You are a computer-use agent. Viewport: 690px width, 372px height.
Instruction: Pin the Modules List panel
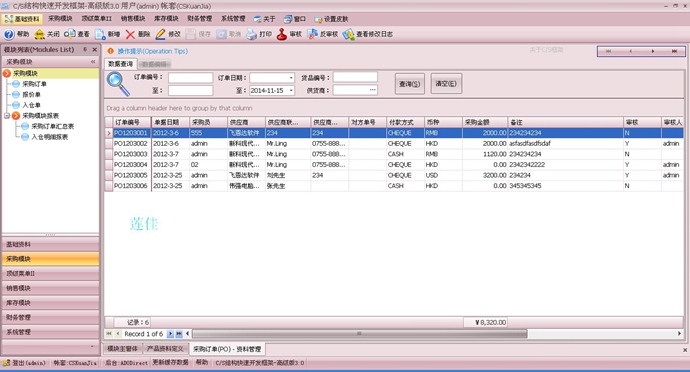(85, 49)
